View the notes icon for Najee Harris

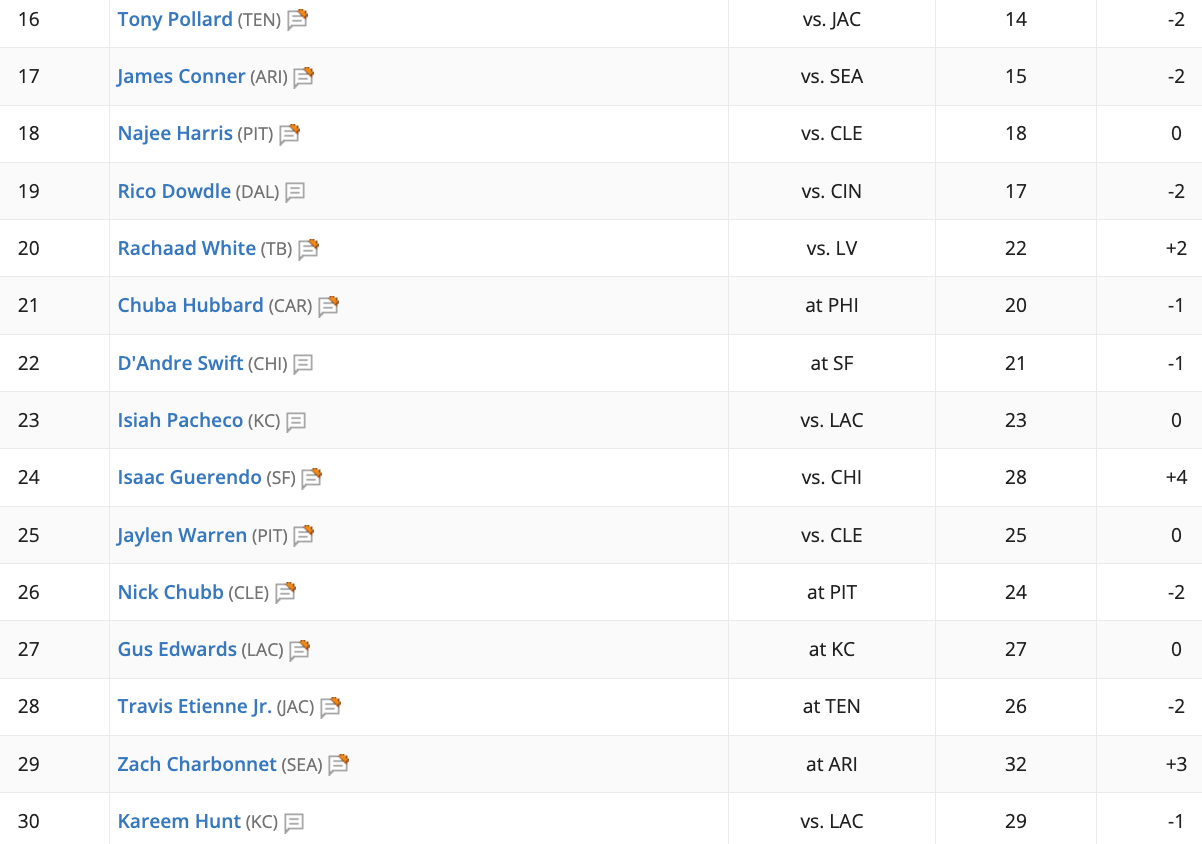289,134
